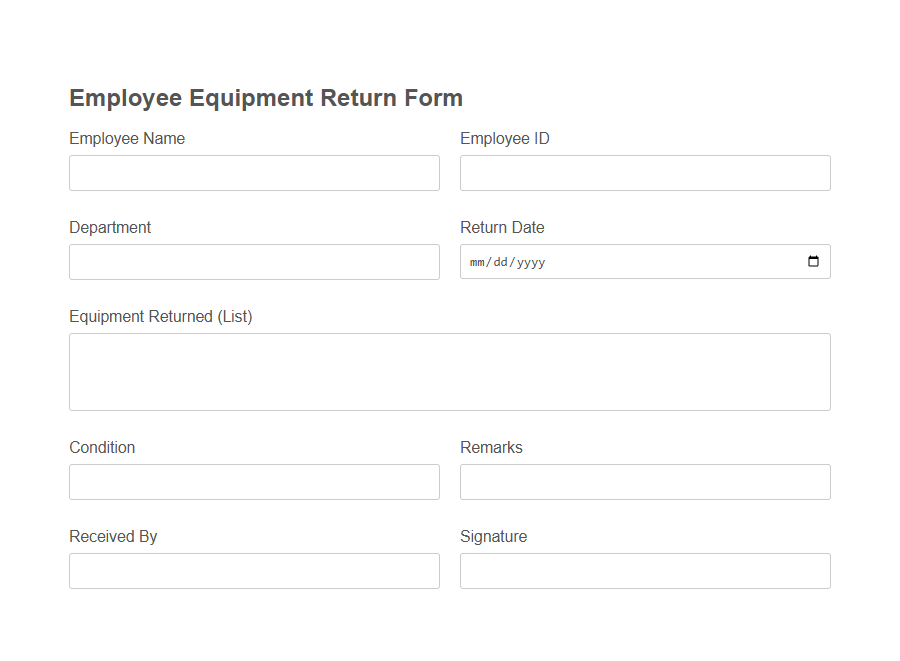Screen dimensions: 900x661
Task: Click the Department field label
Action: pyautogui.click(x=110, y=227)
